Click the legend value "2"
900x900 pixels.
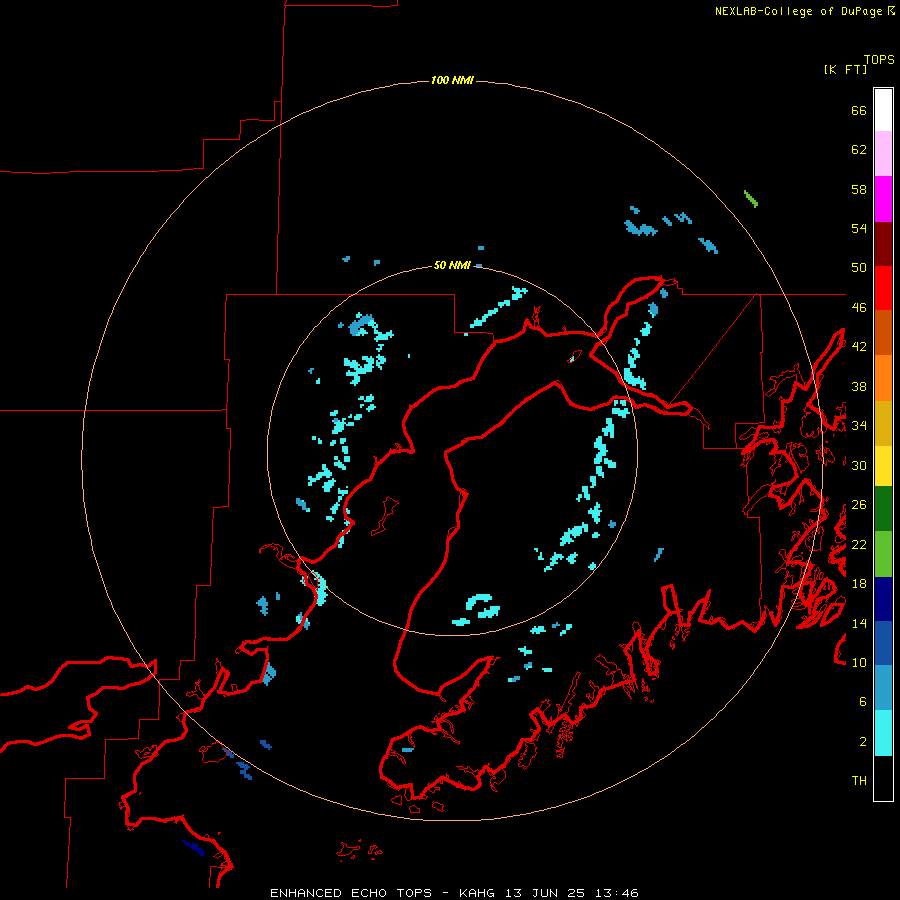pyautogui.click(x=863, y=742)
